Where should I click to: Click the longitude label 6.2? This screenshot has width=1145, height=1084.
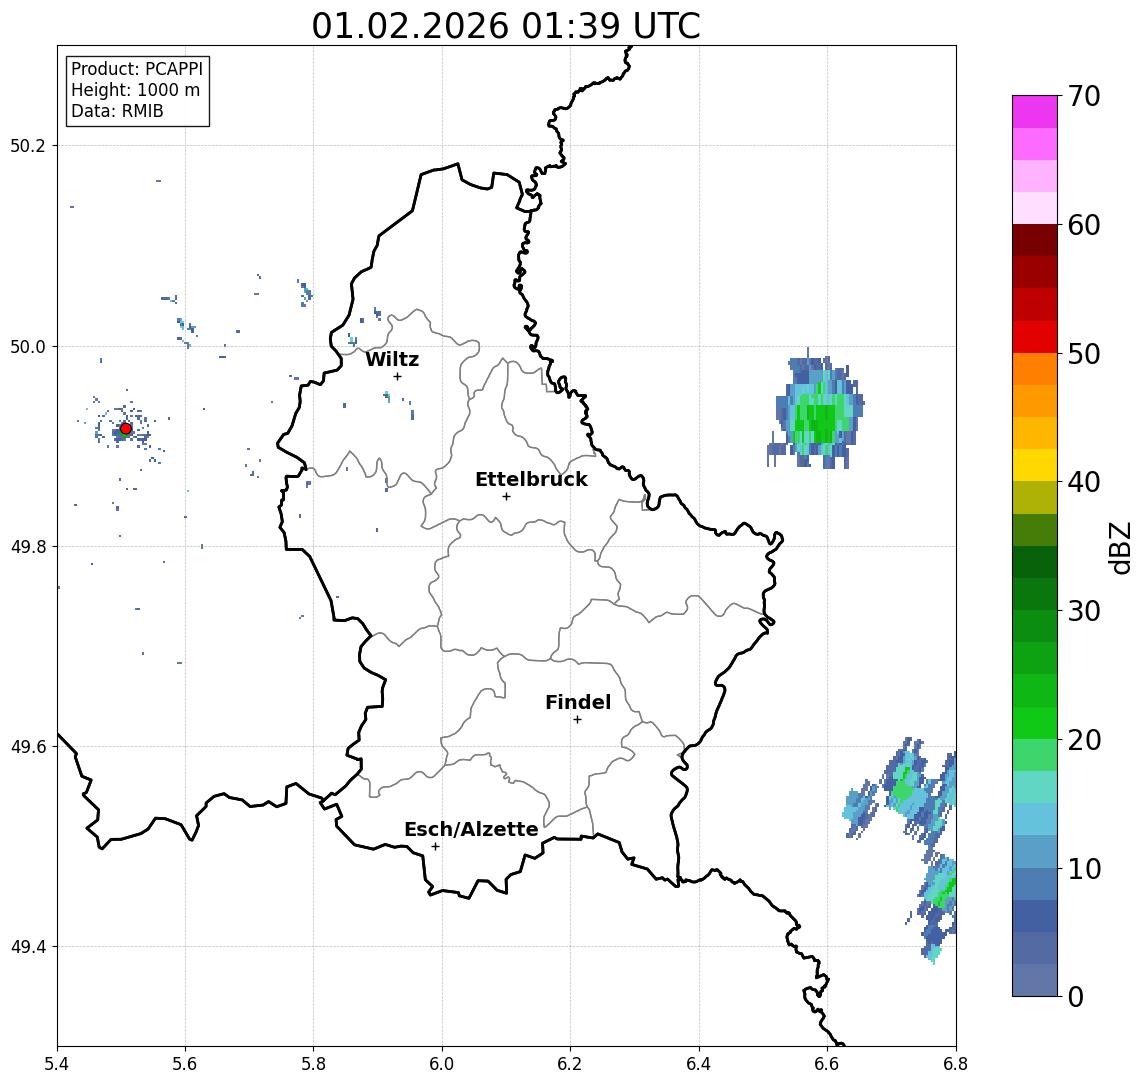(x=570, y=1064)
